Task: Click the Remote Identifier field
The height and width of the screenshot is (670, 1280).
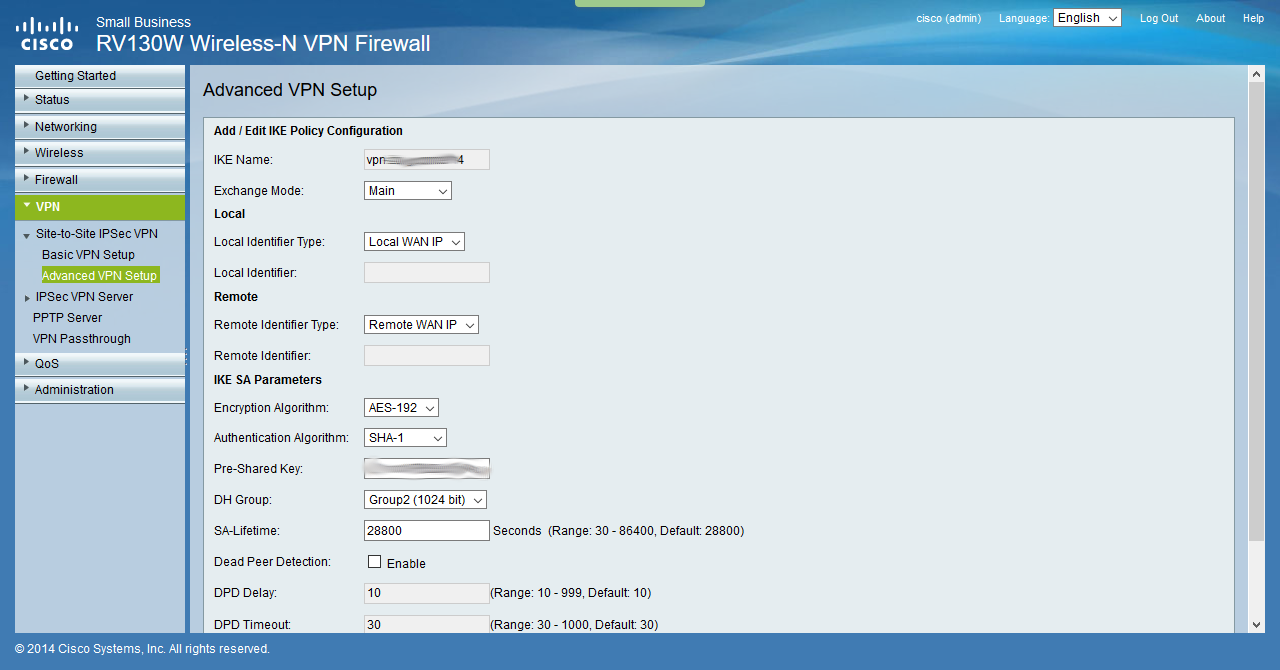Action: pos(427,356)
